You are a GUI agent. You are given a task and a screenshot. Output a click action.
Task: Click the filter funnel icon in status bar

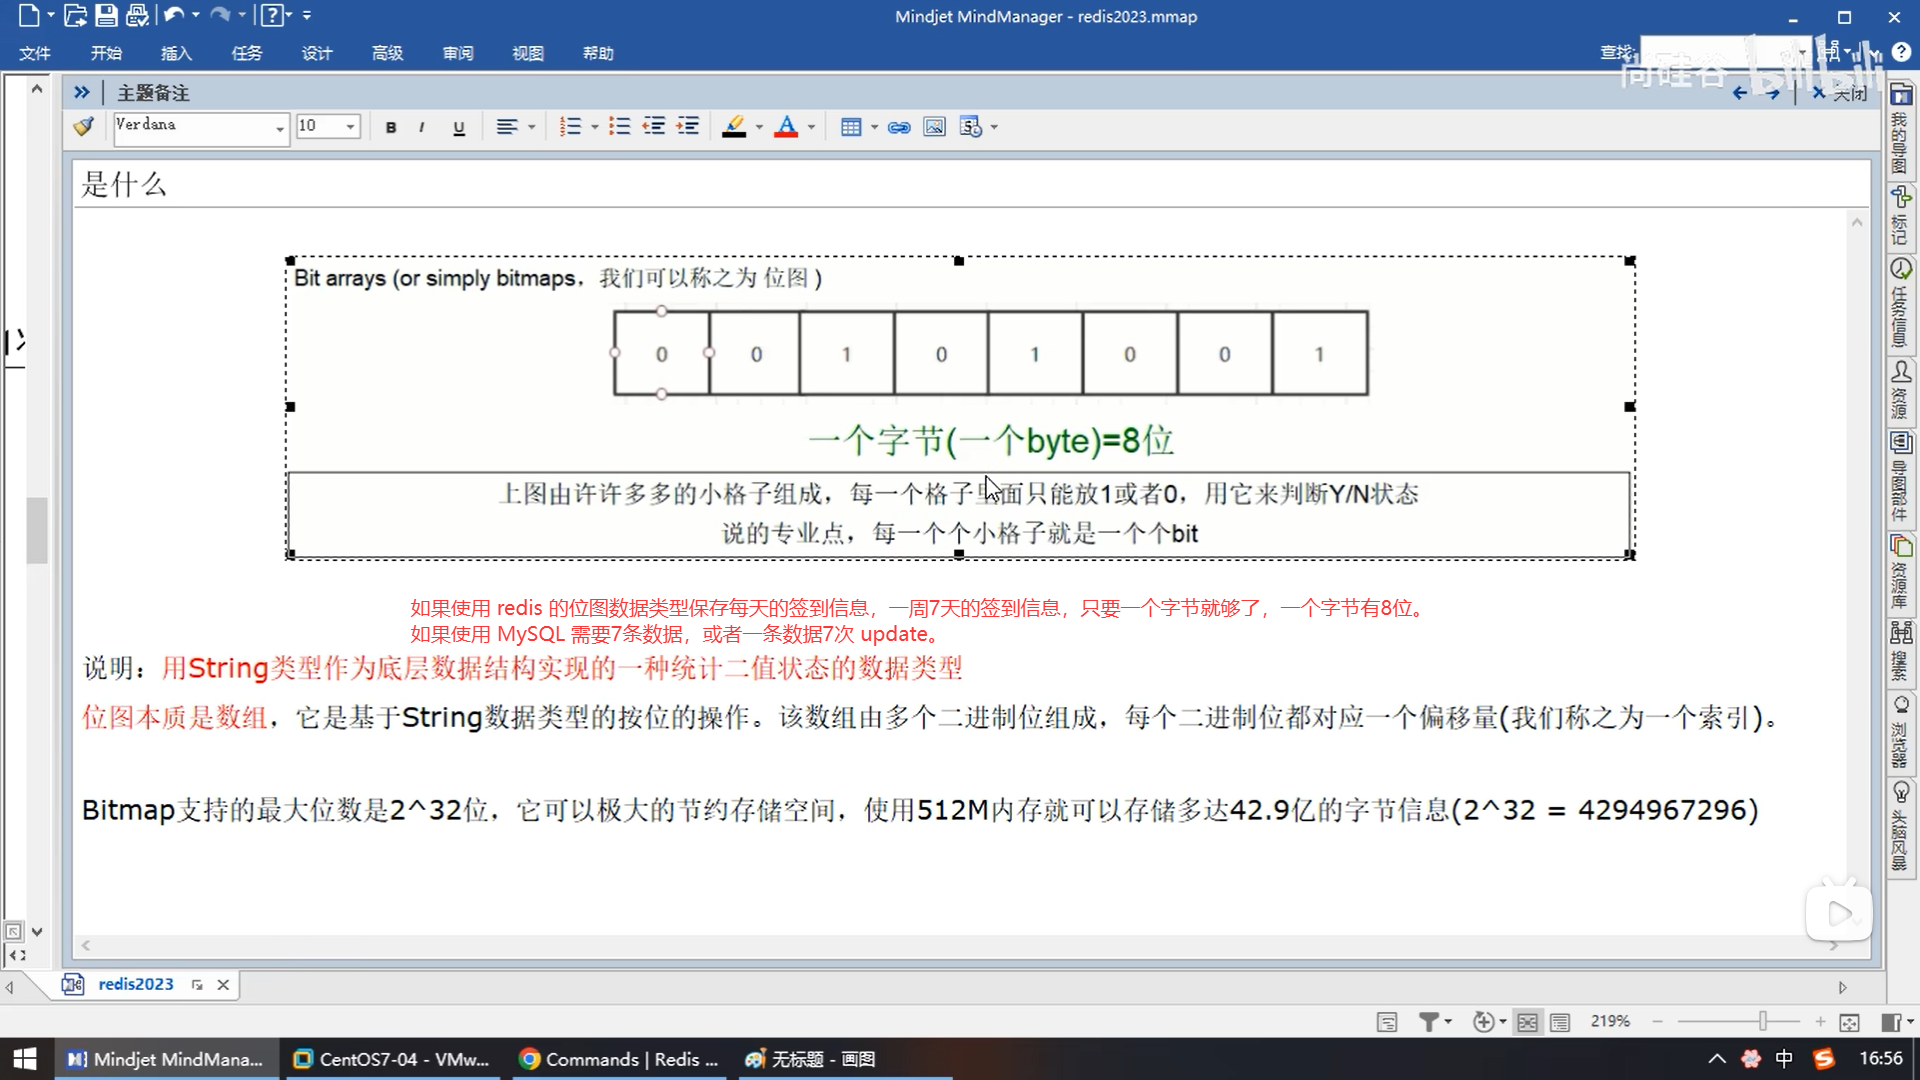point(1429,1021)
